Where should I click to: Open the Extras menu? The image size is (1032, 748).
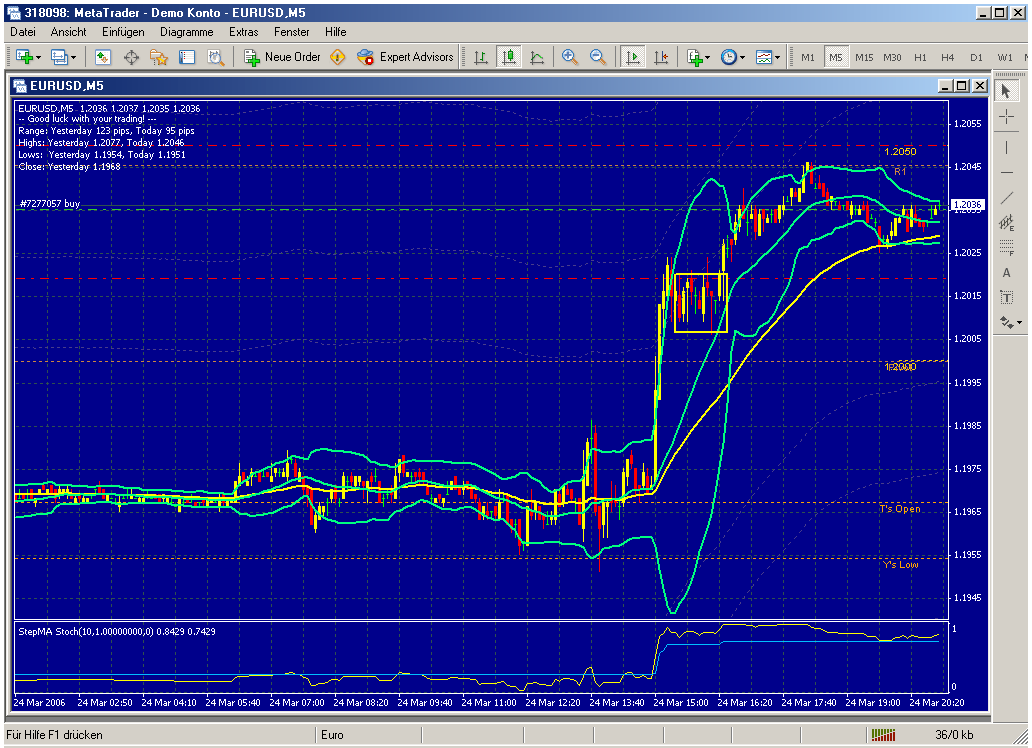click(x=244, y=32)
